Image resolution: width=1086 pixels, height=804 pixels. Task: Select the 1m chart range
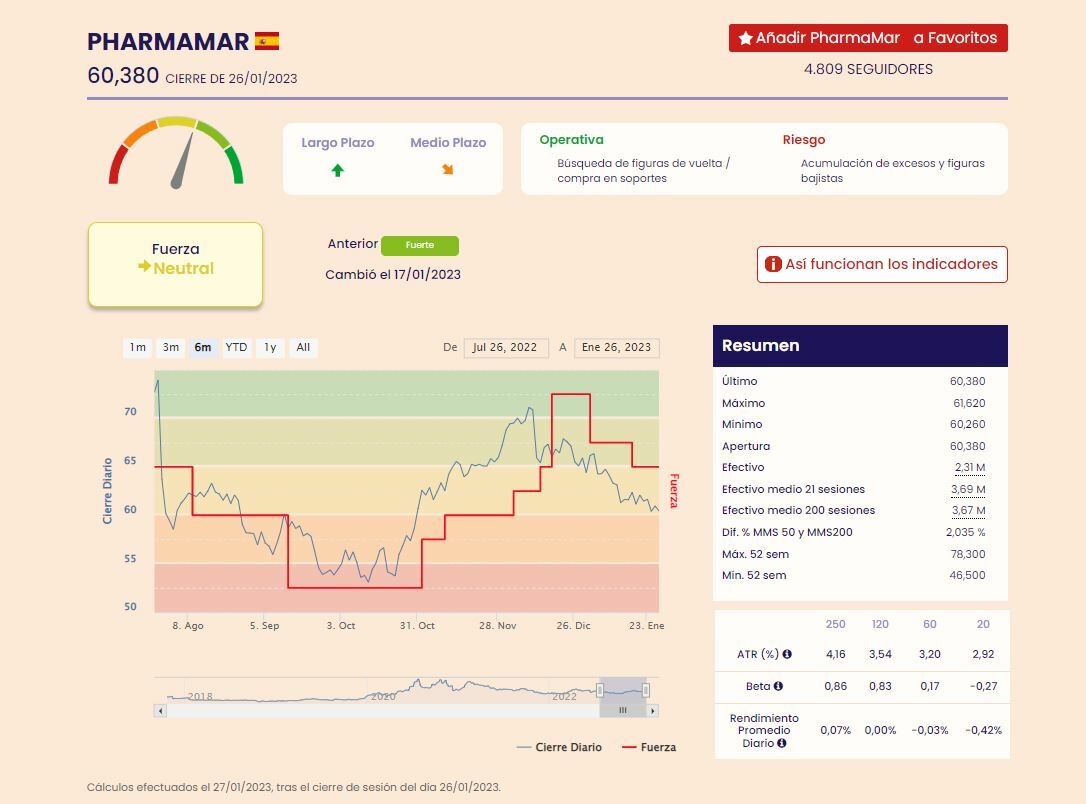click(x=138, y=347)
